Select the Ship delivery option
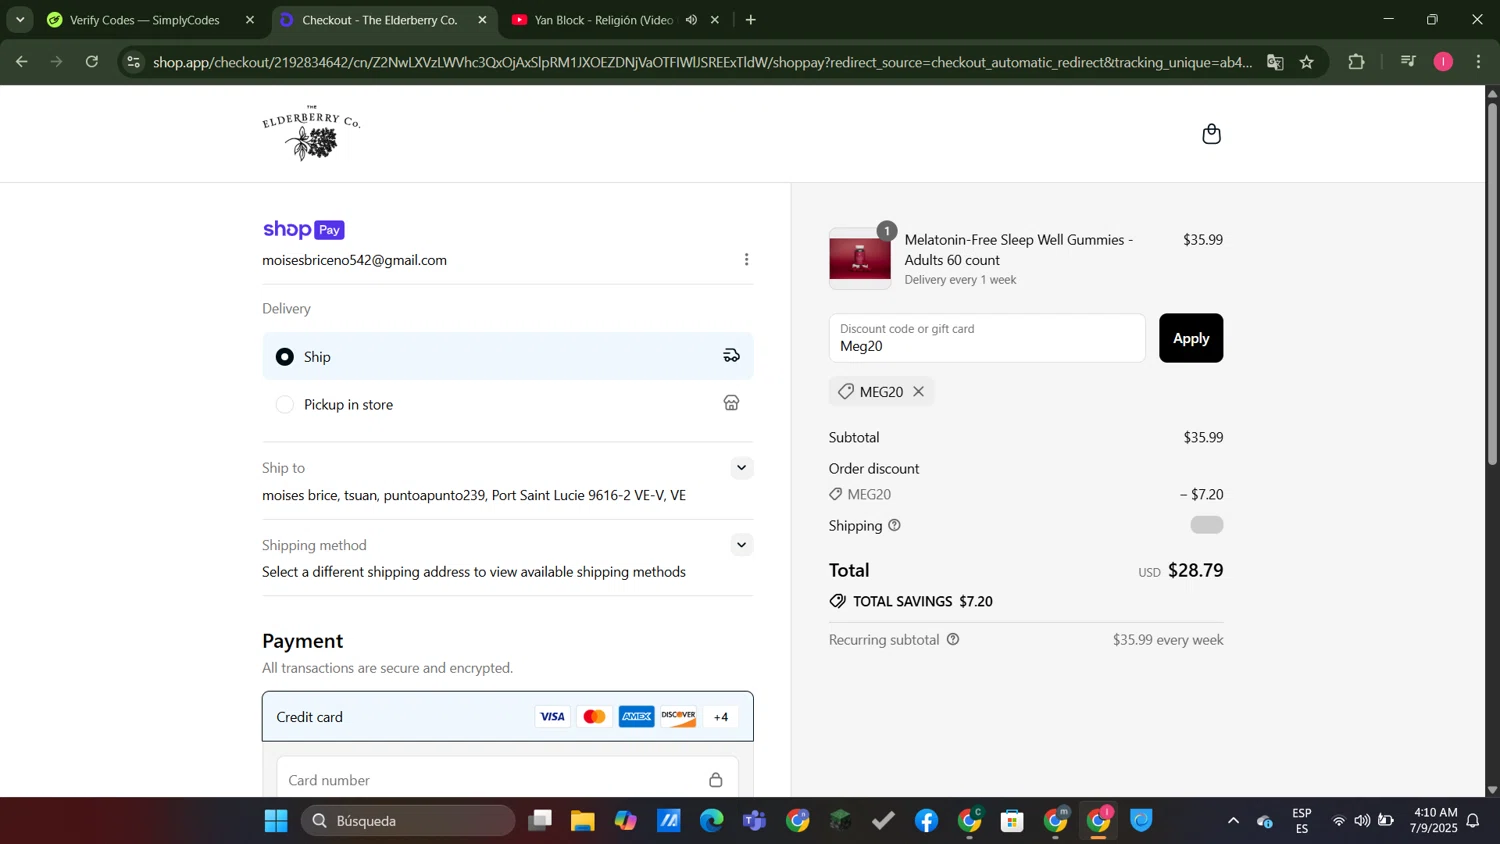 point(507,356)
